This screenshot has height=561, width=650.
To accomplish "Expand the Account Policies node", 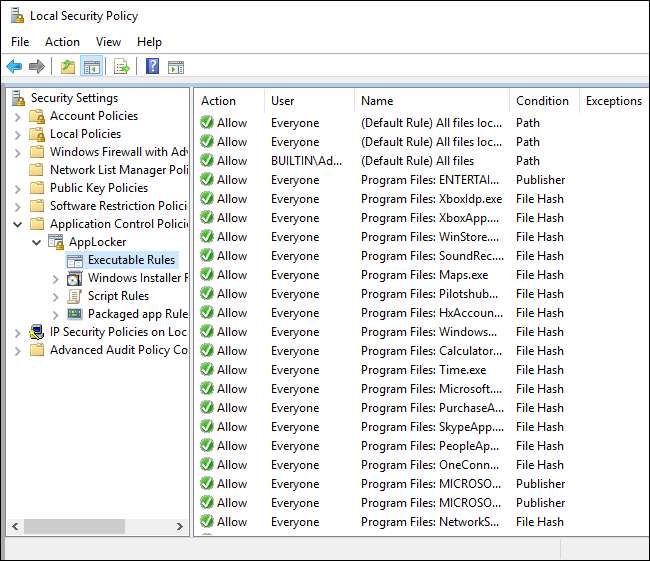I will click(x=17, y=116).
